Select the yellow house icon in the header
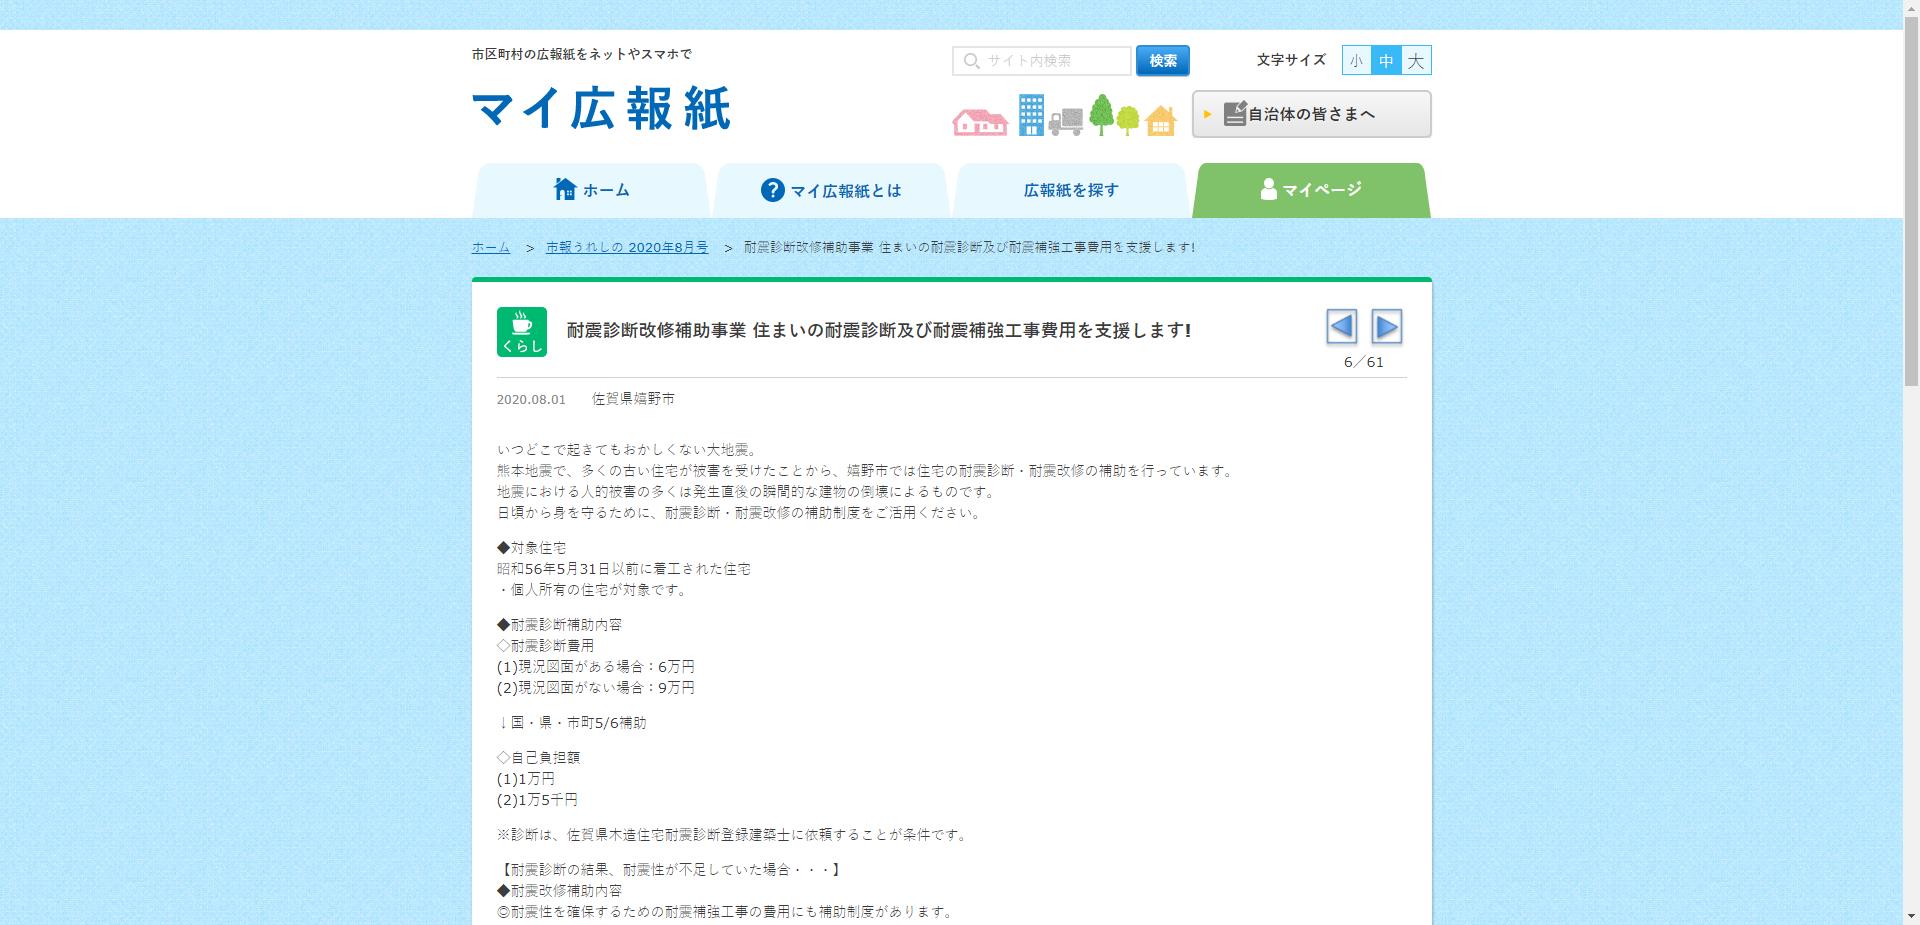The image size is (1920, 925). pos(1160,122)
